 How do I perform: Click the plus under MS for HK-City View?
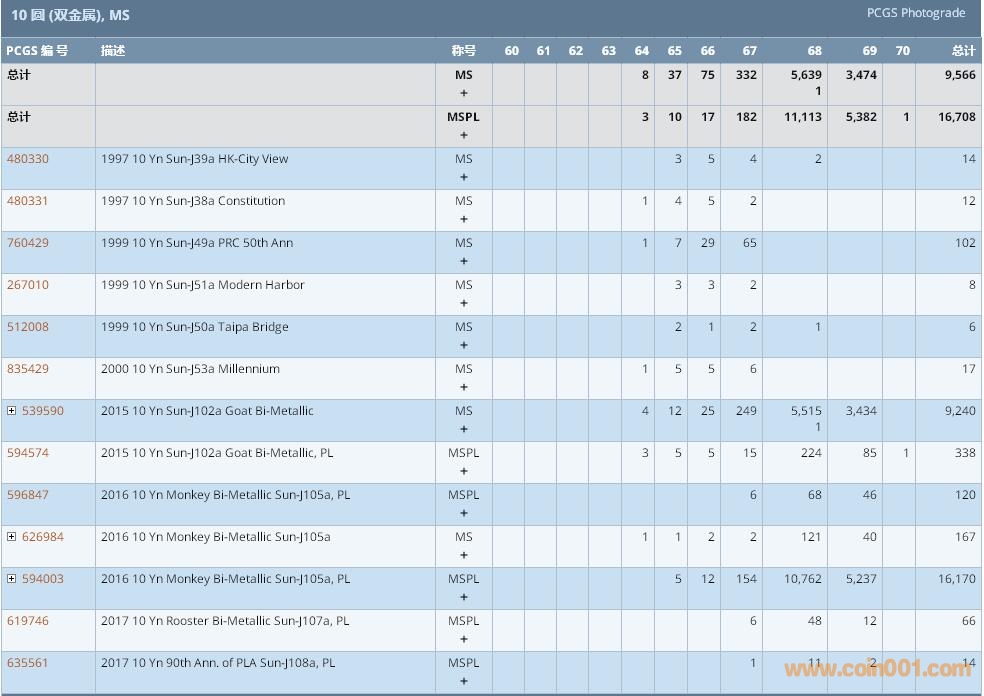click(463, 177)
